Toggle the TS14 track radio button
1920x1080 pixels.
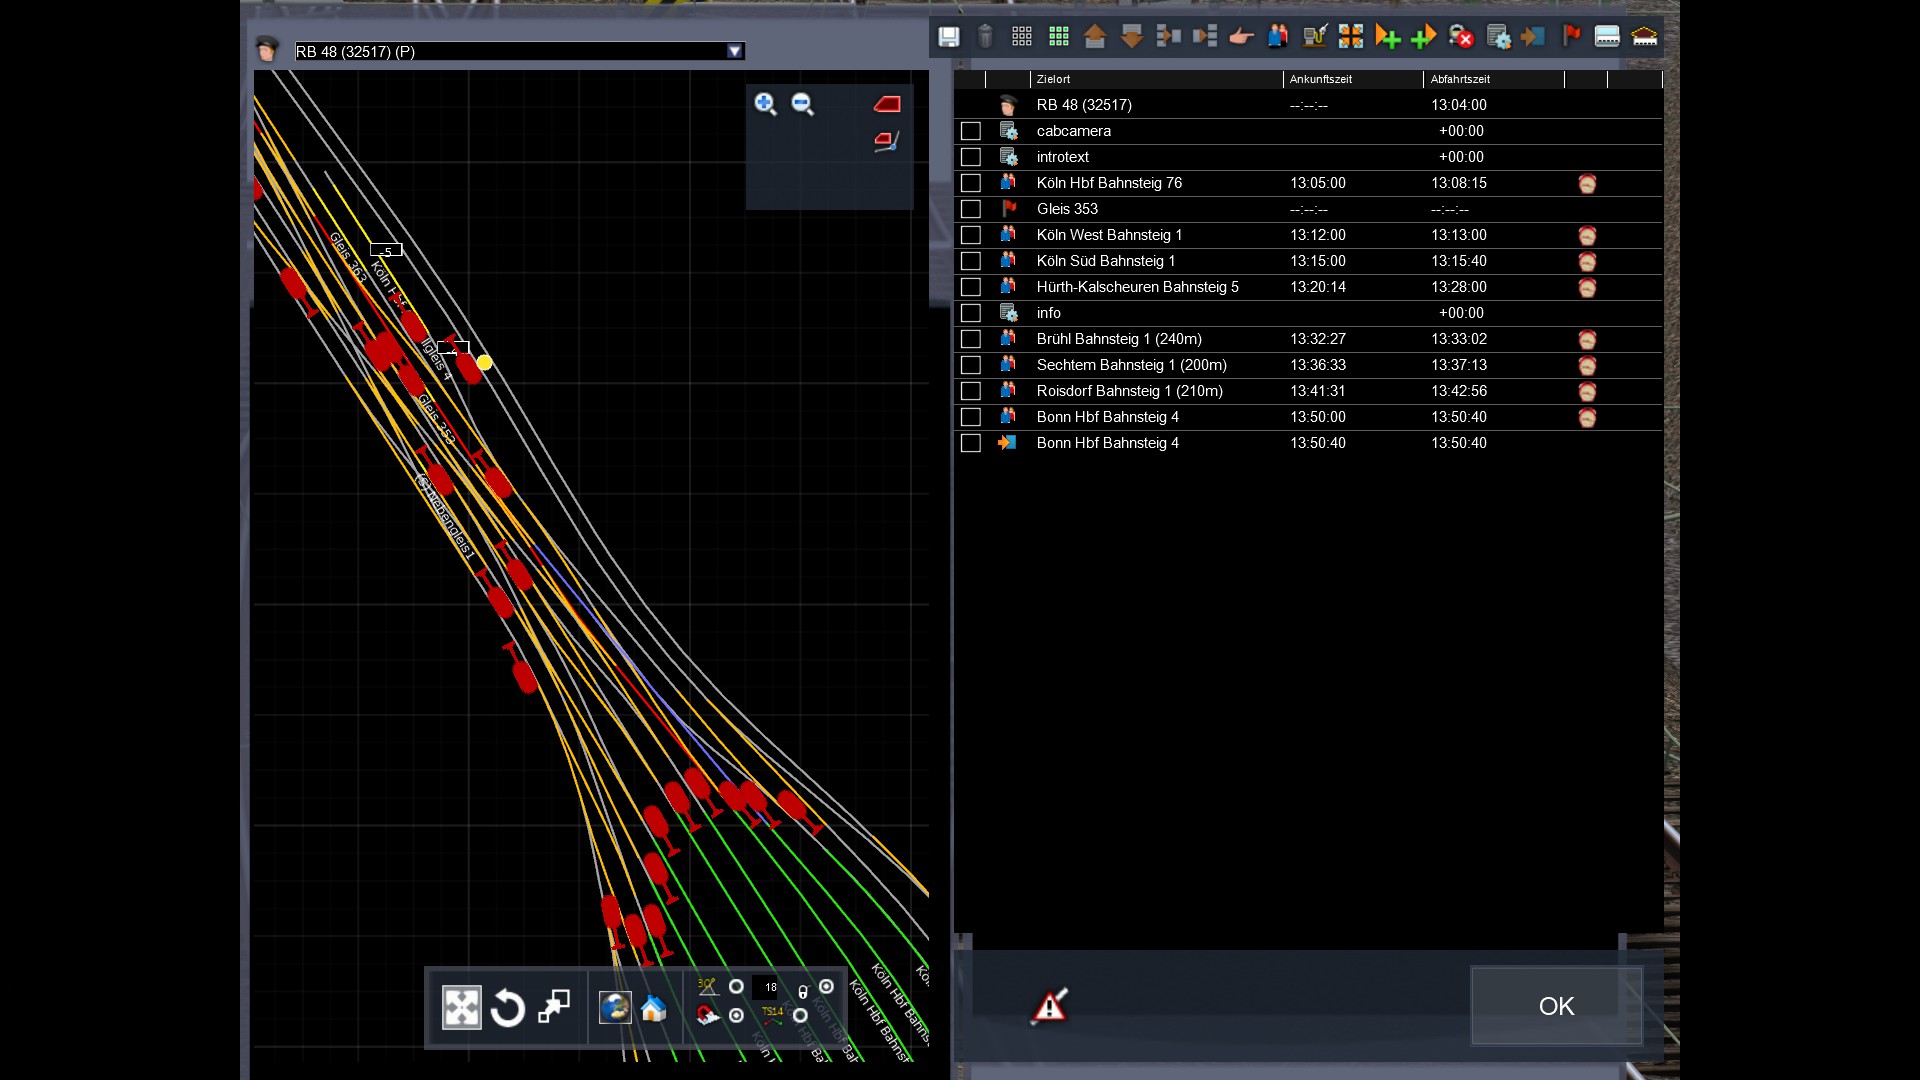800,1016
